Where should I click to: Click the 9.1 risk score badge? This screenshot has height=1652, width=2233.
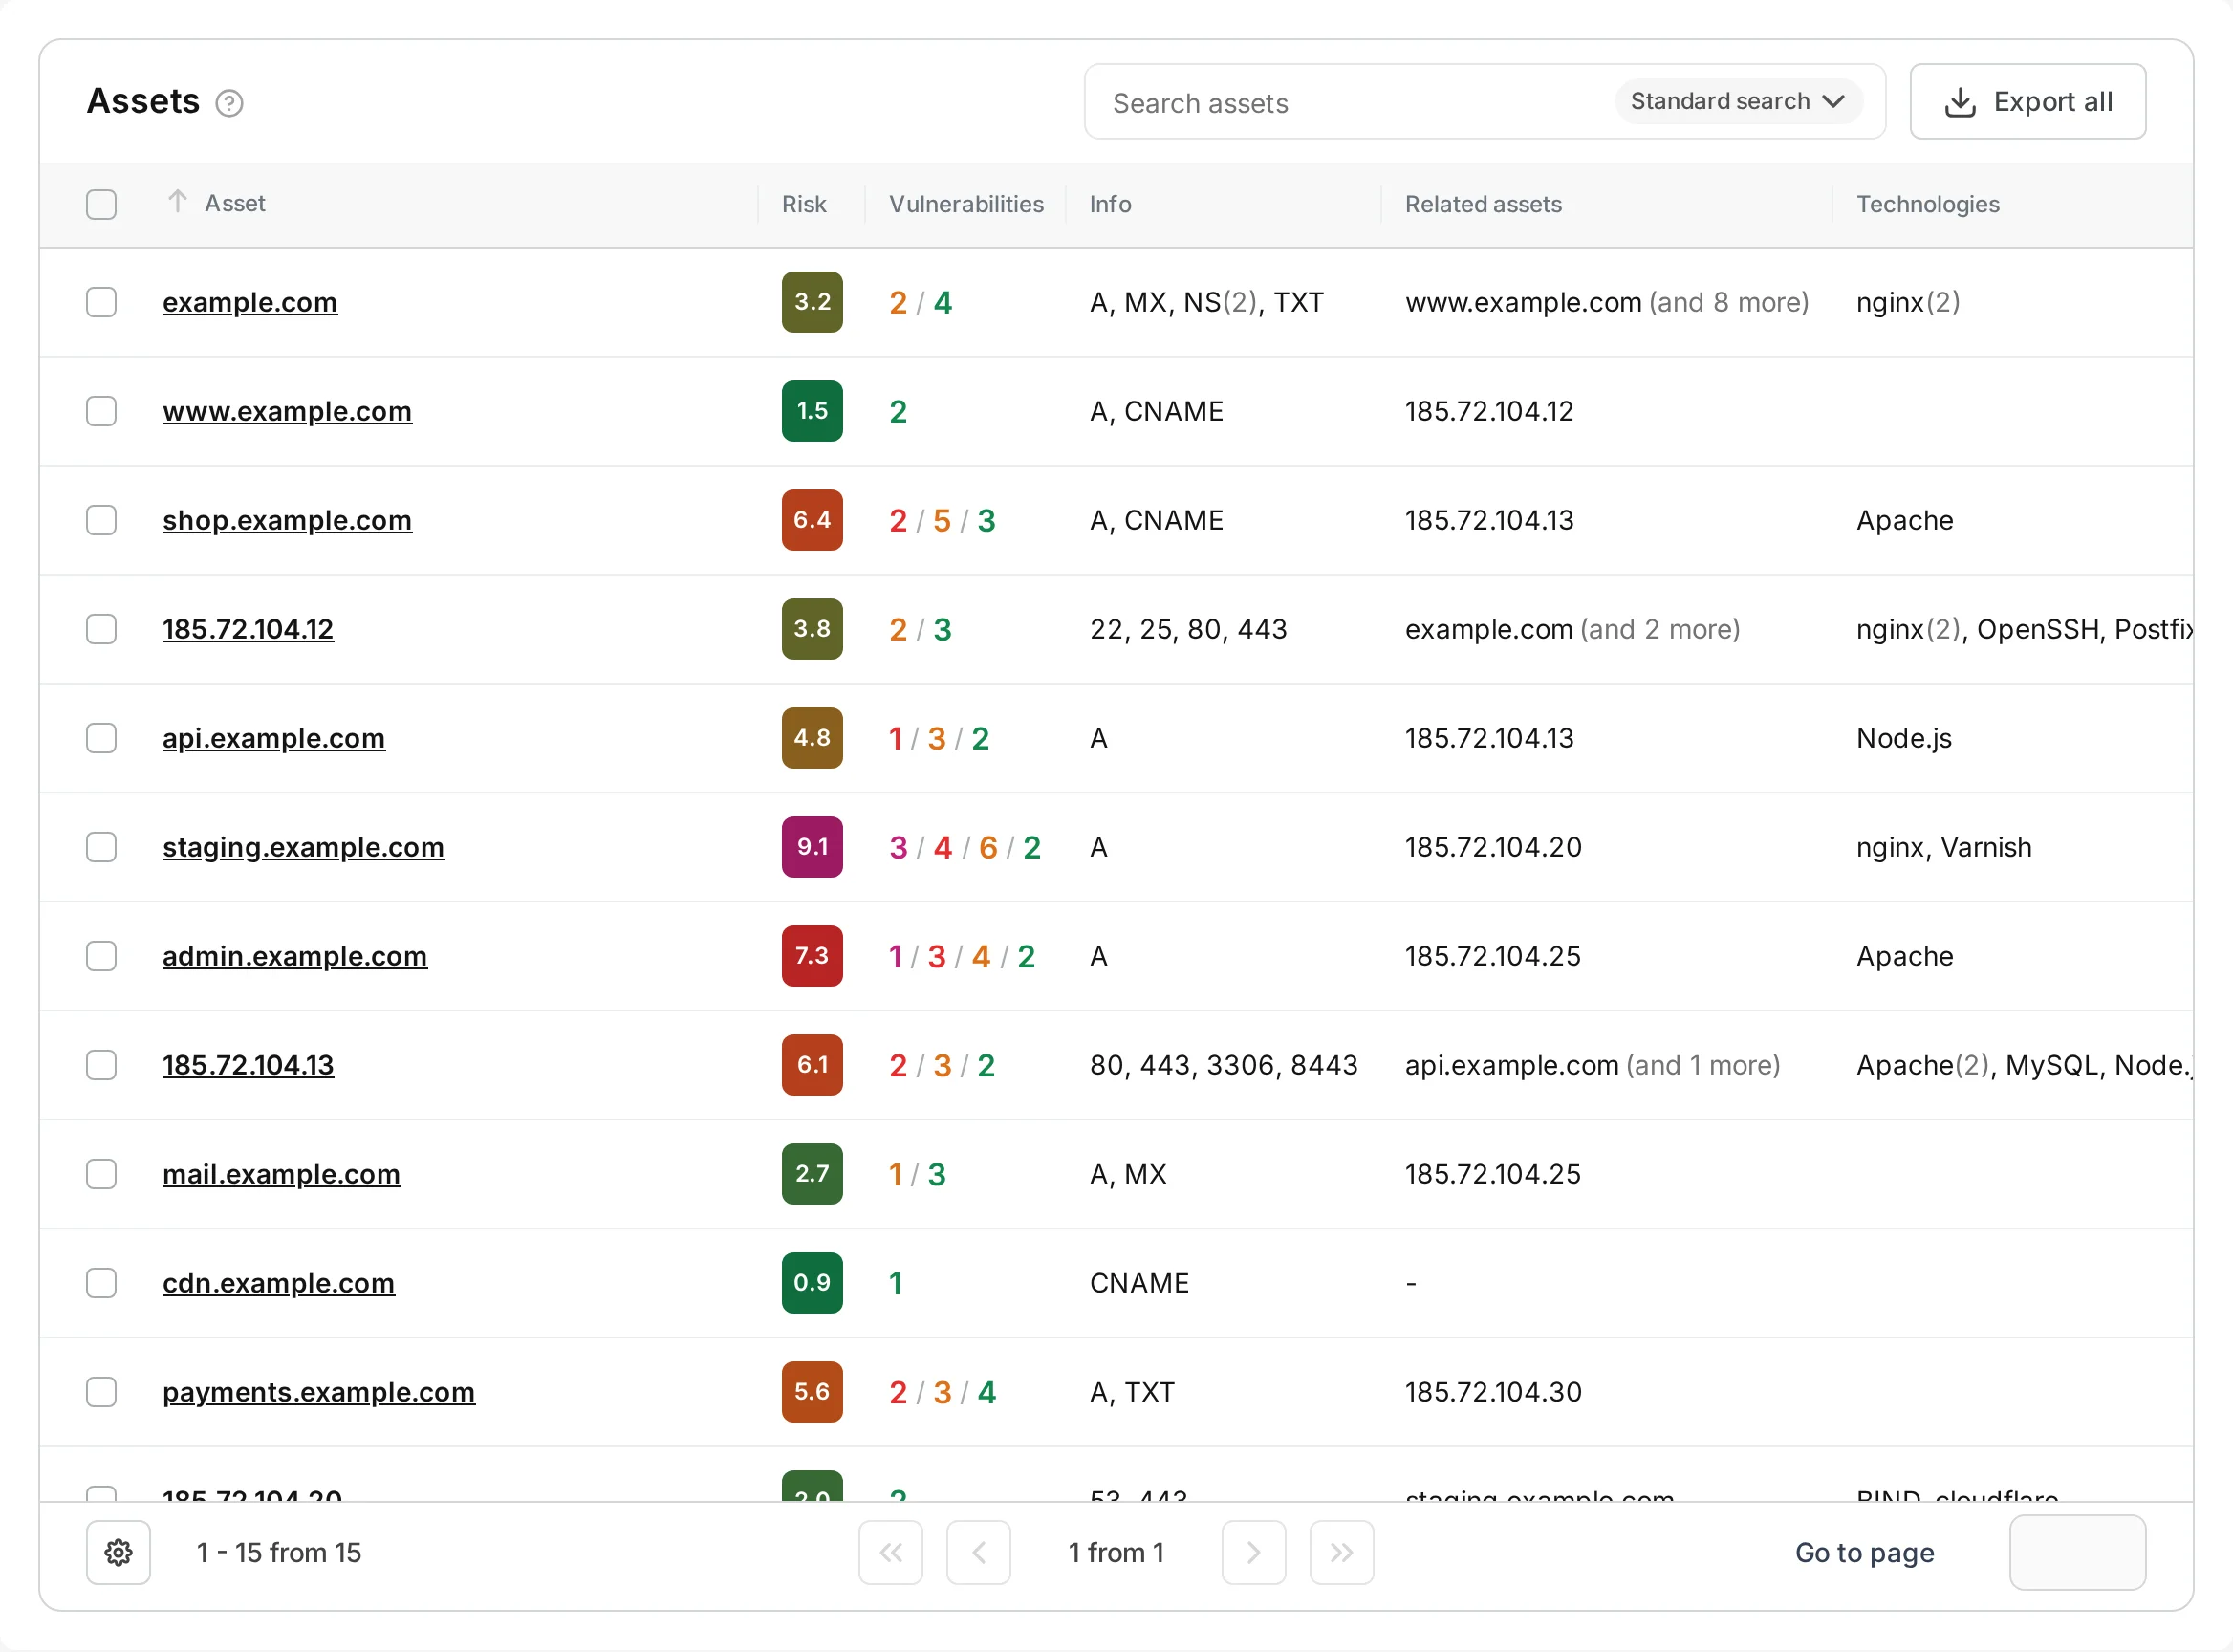pyautogui.click(x=811, y=847)
